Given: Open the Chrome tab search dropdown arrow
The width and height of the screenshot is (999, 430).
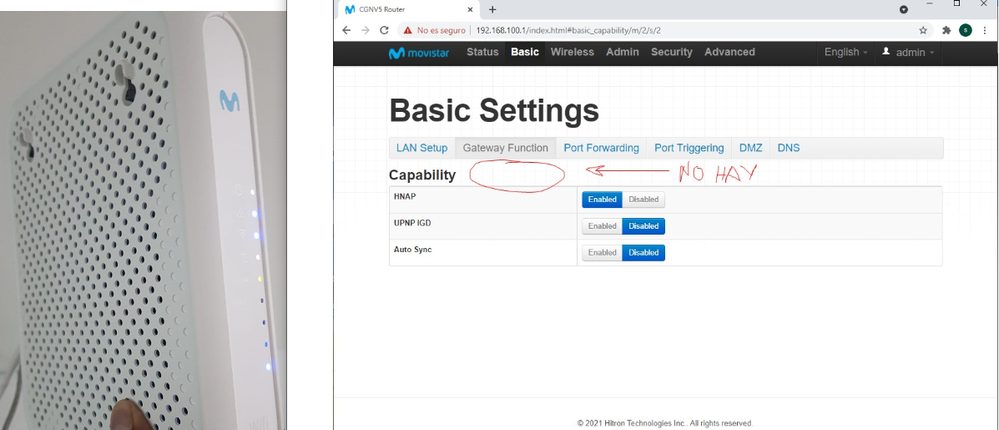Looking at the screenshot, I should 904,9.
